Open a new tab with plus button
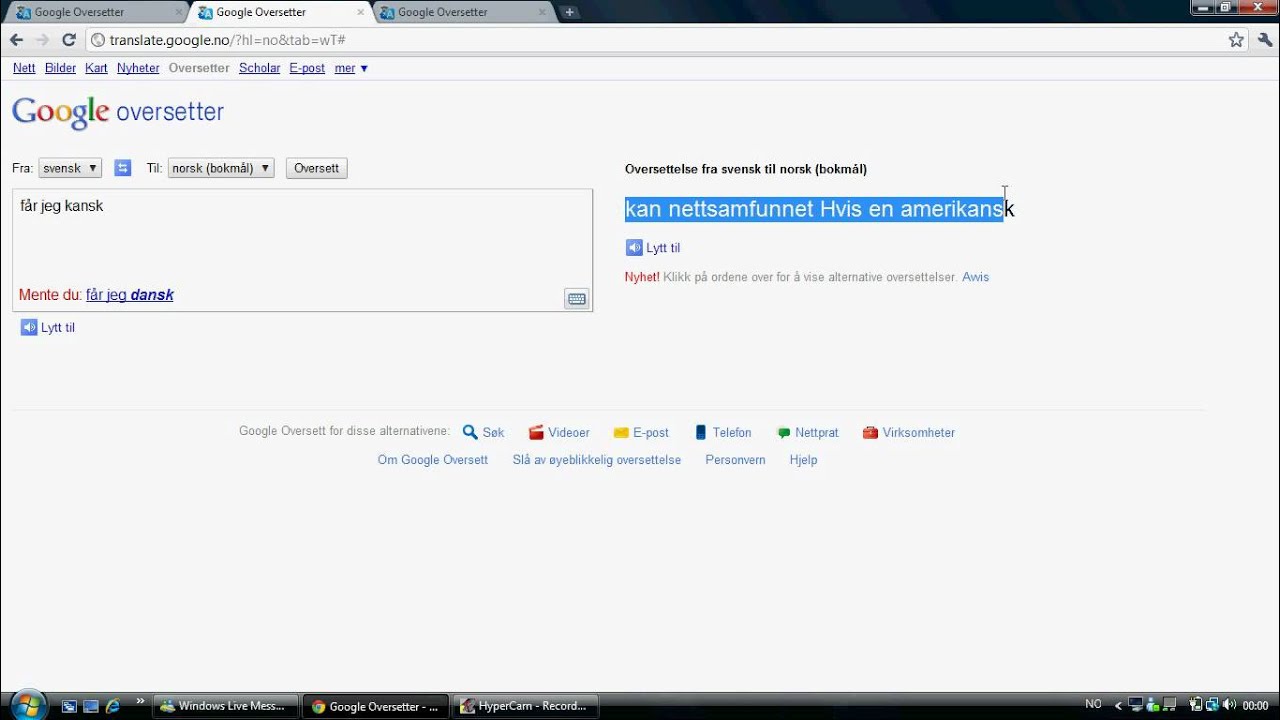The image size is (1280, 720). click(569, 12)
